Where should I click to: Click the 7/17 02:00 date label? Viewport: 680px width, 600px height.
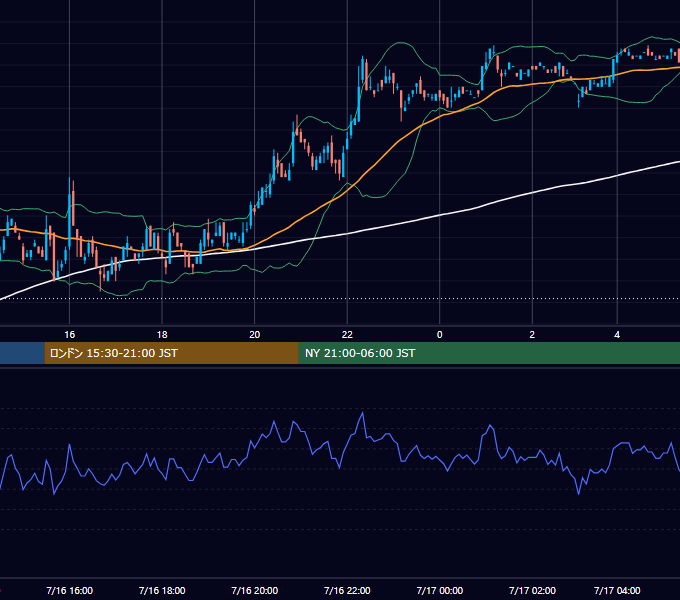(532, 590)
